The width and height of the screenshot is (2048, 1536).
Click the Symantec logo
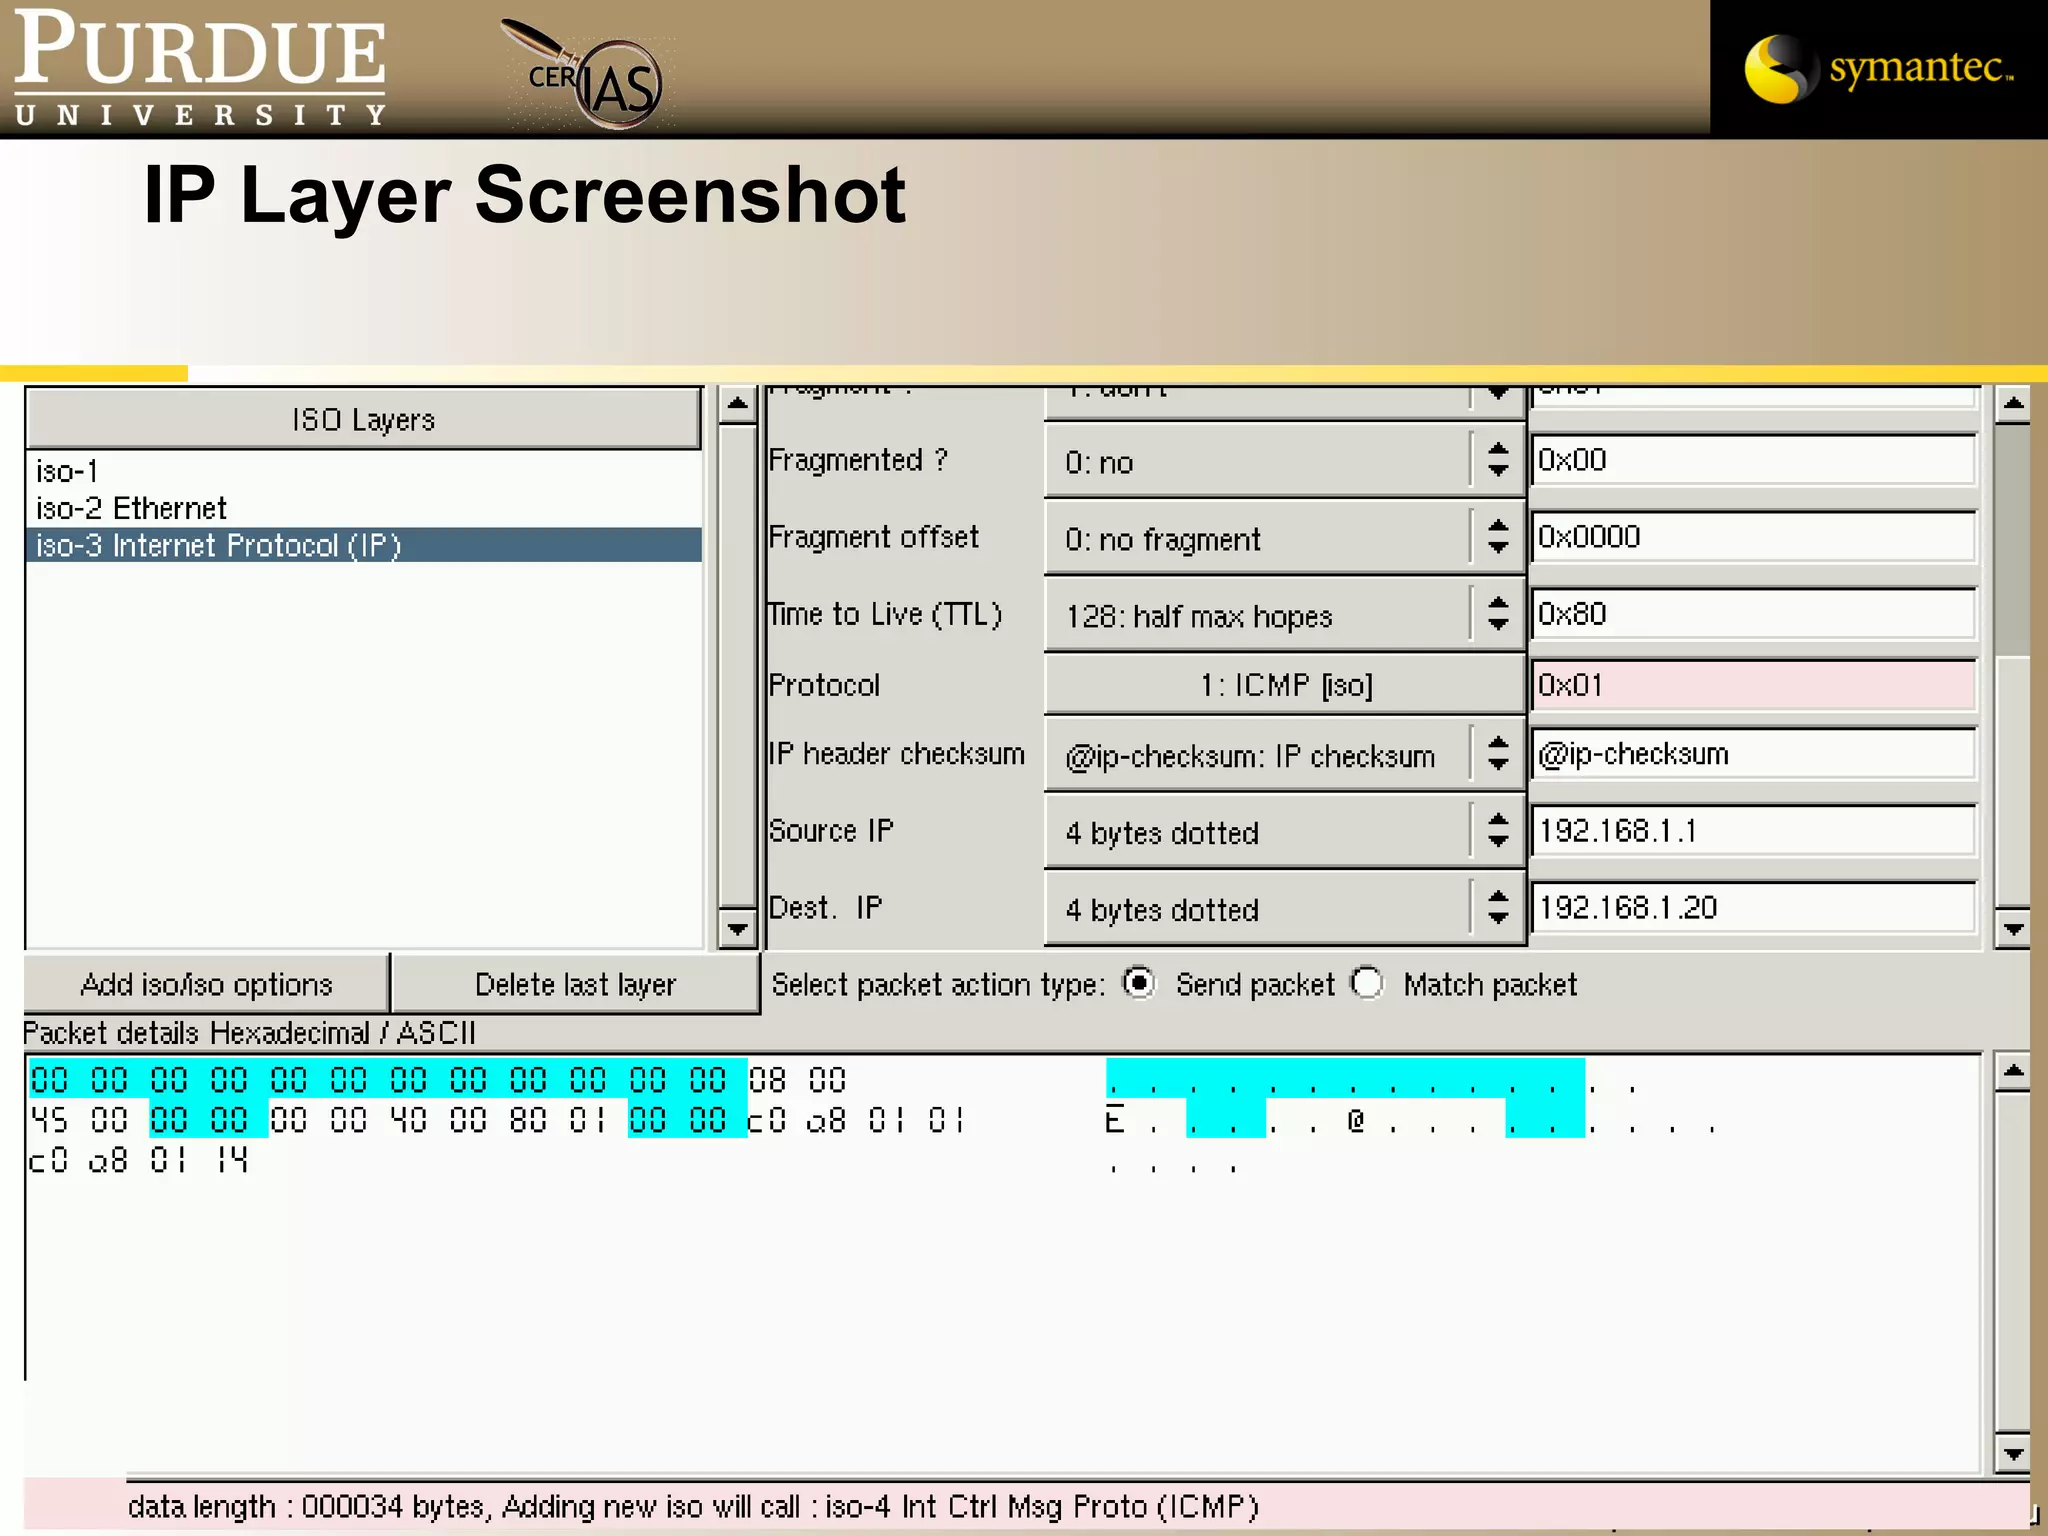pyautogui.click(x=1879, y=68)
